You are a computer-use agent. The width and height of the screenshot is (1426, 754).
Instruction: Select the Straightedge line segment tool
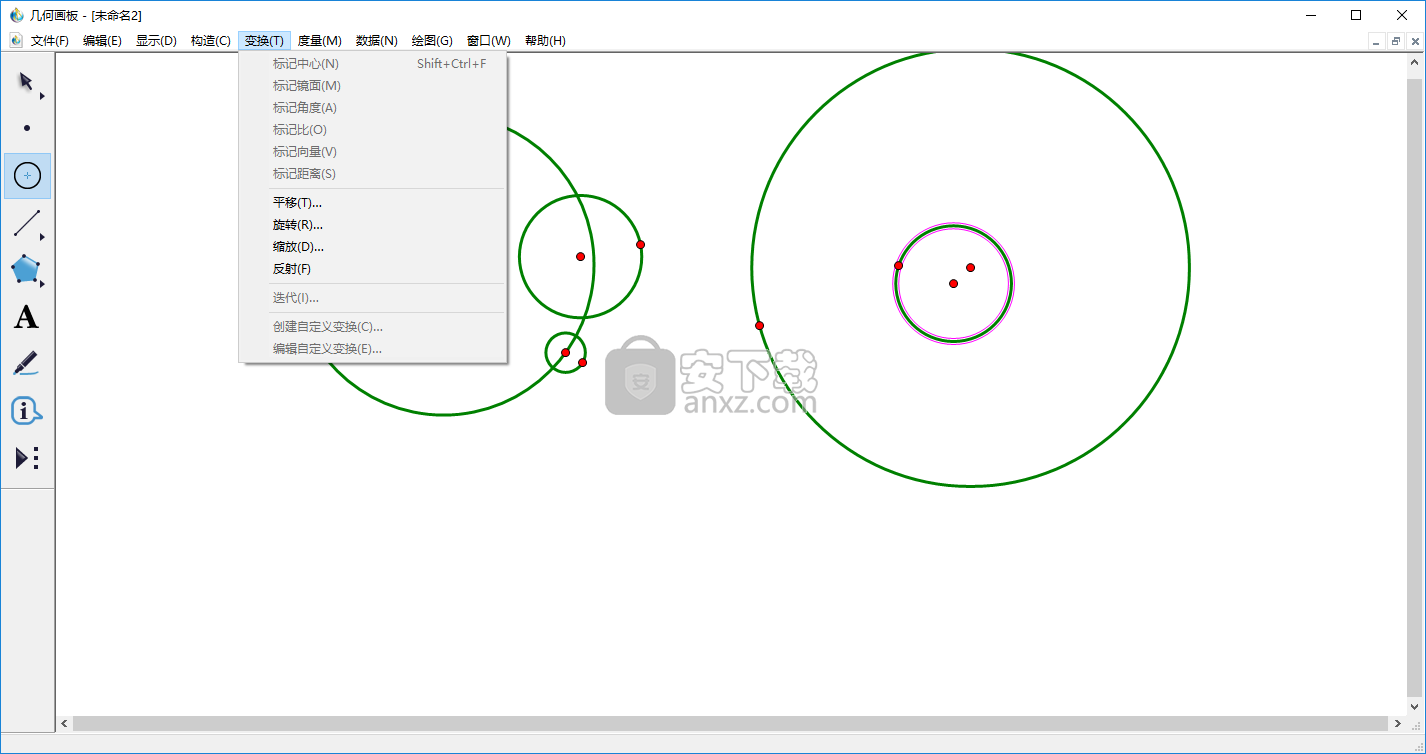pyautogui.click(x=27, y=223)
